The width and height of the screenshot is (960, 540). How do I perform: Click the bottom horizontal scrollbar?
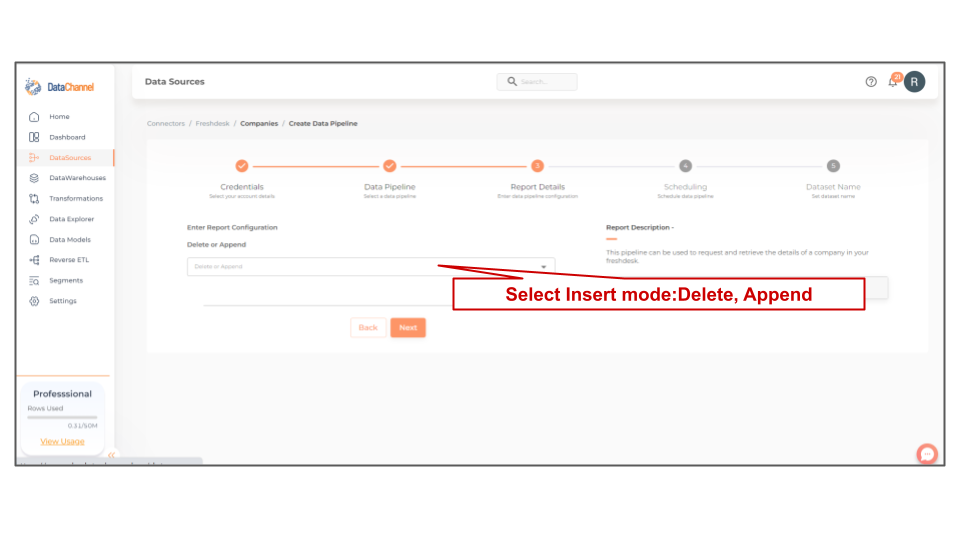pos(110,460)
